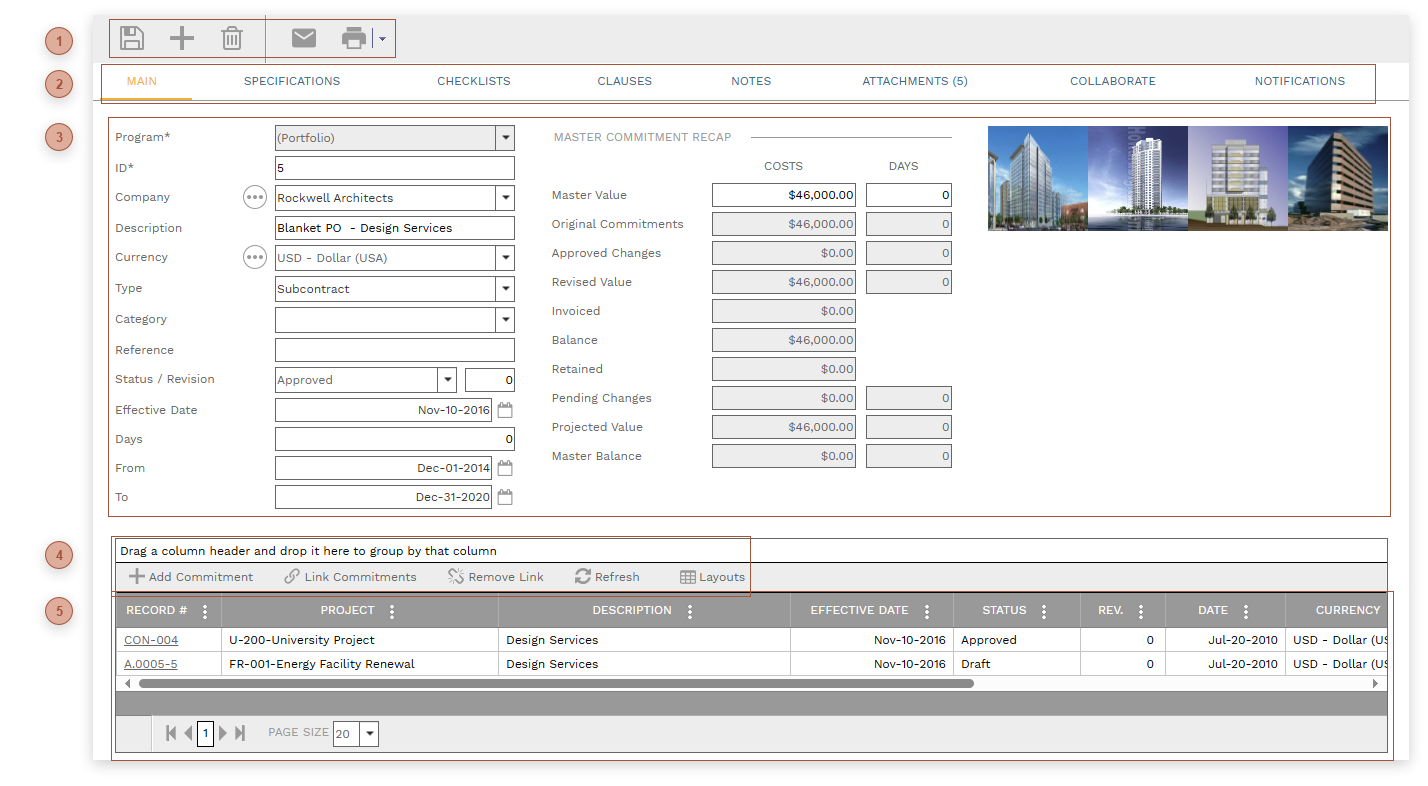
Task: Switch to the Specifications tab
Action: coord(292,81)
